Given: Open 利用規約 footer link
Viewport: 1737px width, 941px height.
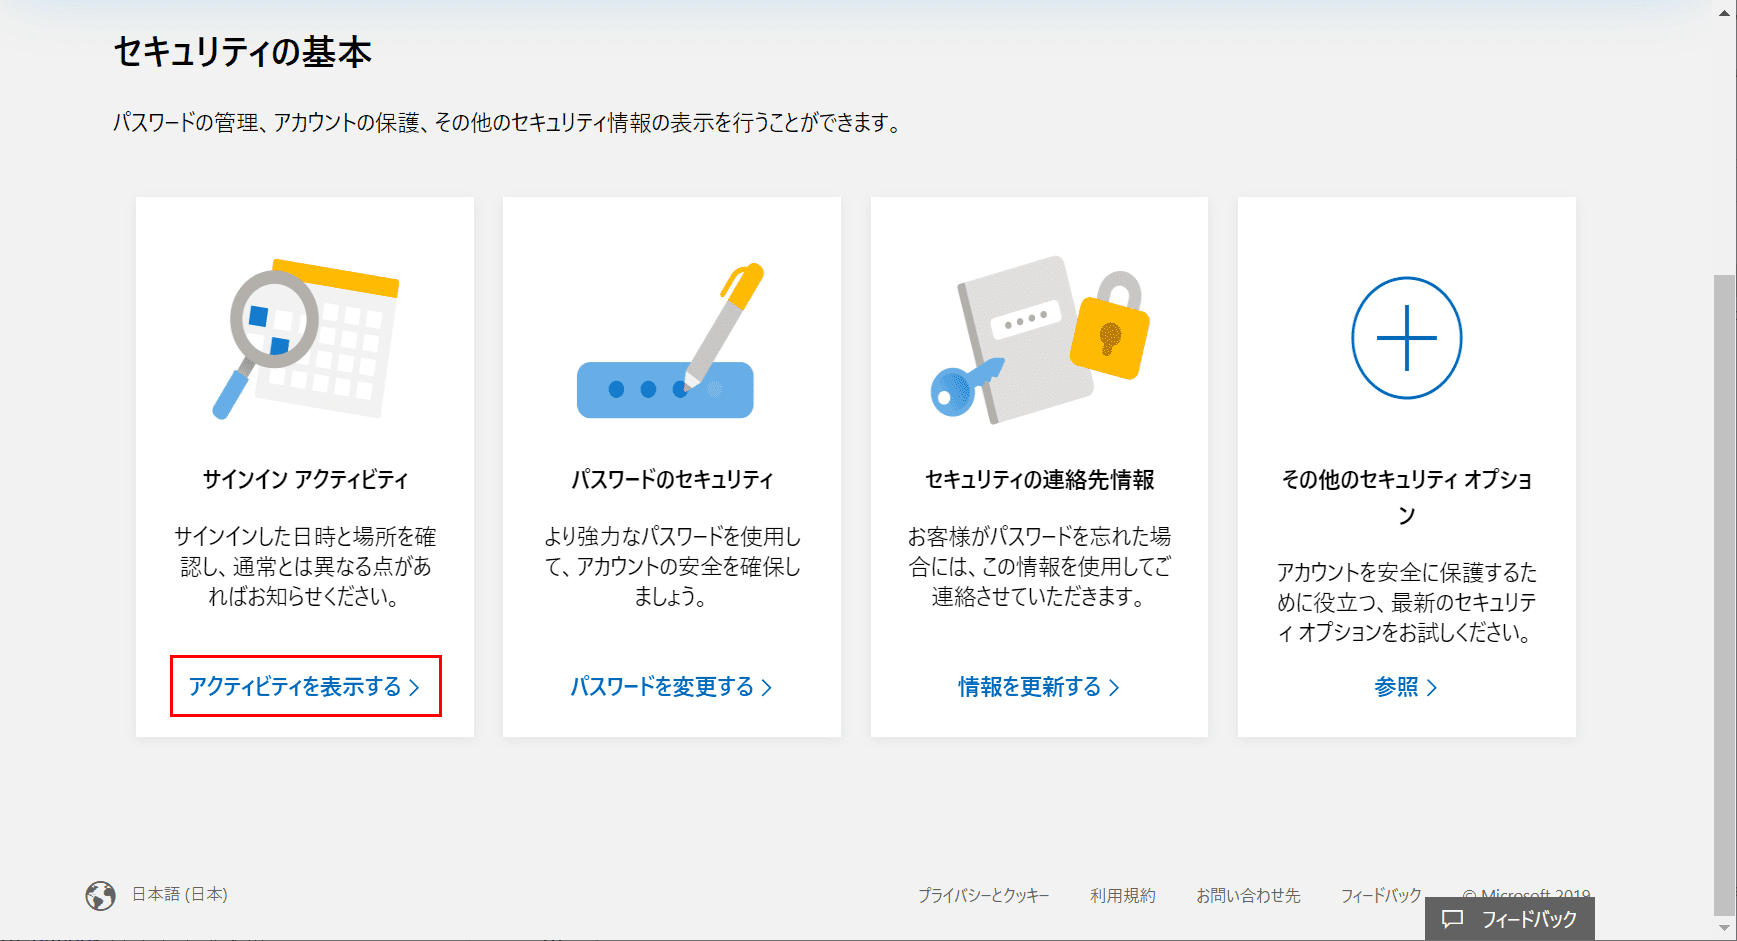Looking at the screenshot, I should click(x=1122, y=895).
